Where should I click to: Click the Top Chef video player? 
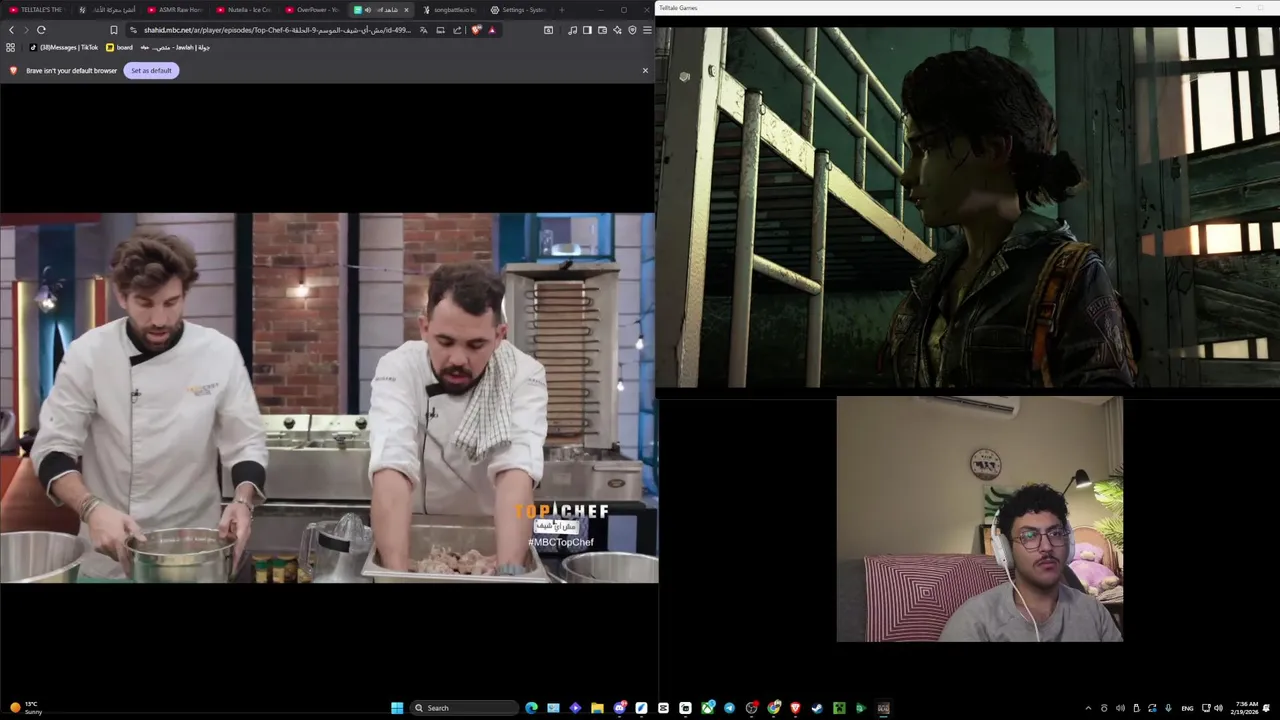click(329, 397)
